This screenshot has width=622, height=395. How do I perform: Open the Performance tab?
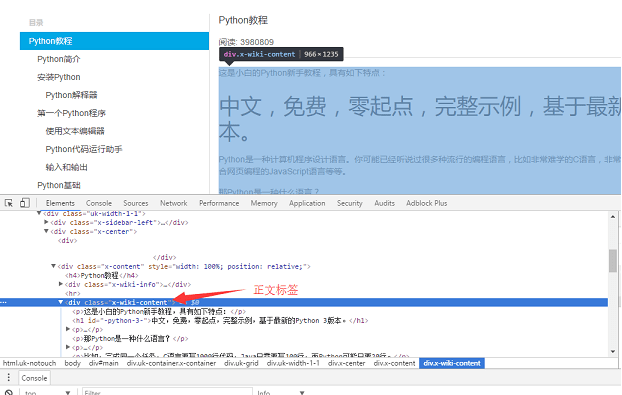point(219,203)
